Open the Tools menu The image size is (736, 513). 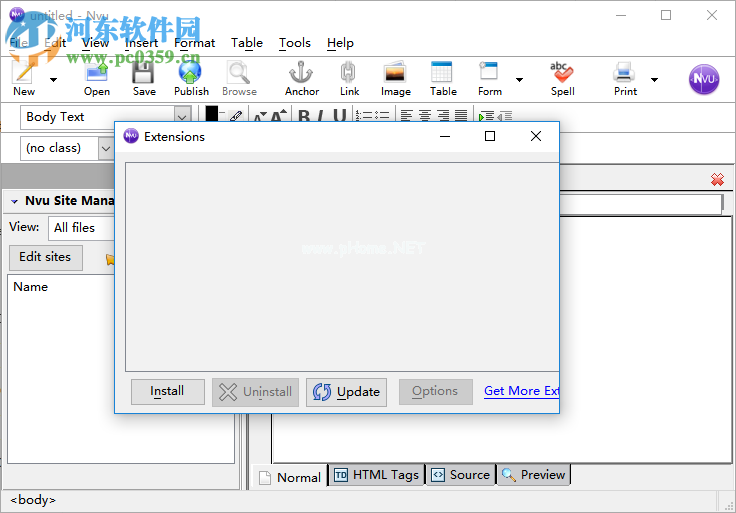click(x=294, y=43)
